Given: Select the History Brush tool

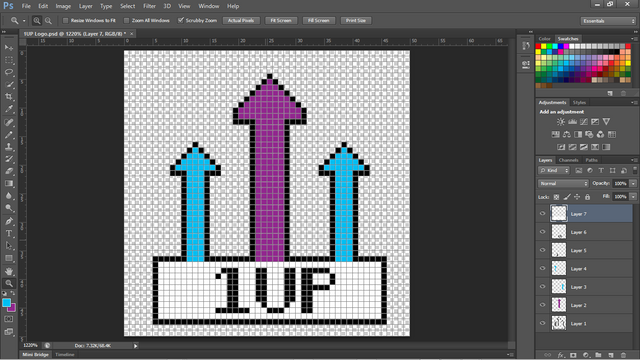Looking at the screenshot, I should pos(9,159).
